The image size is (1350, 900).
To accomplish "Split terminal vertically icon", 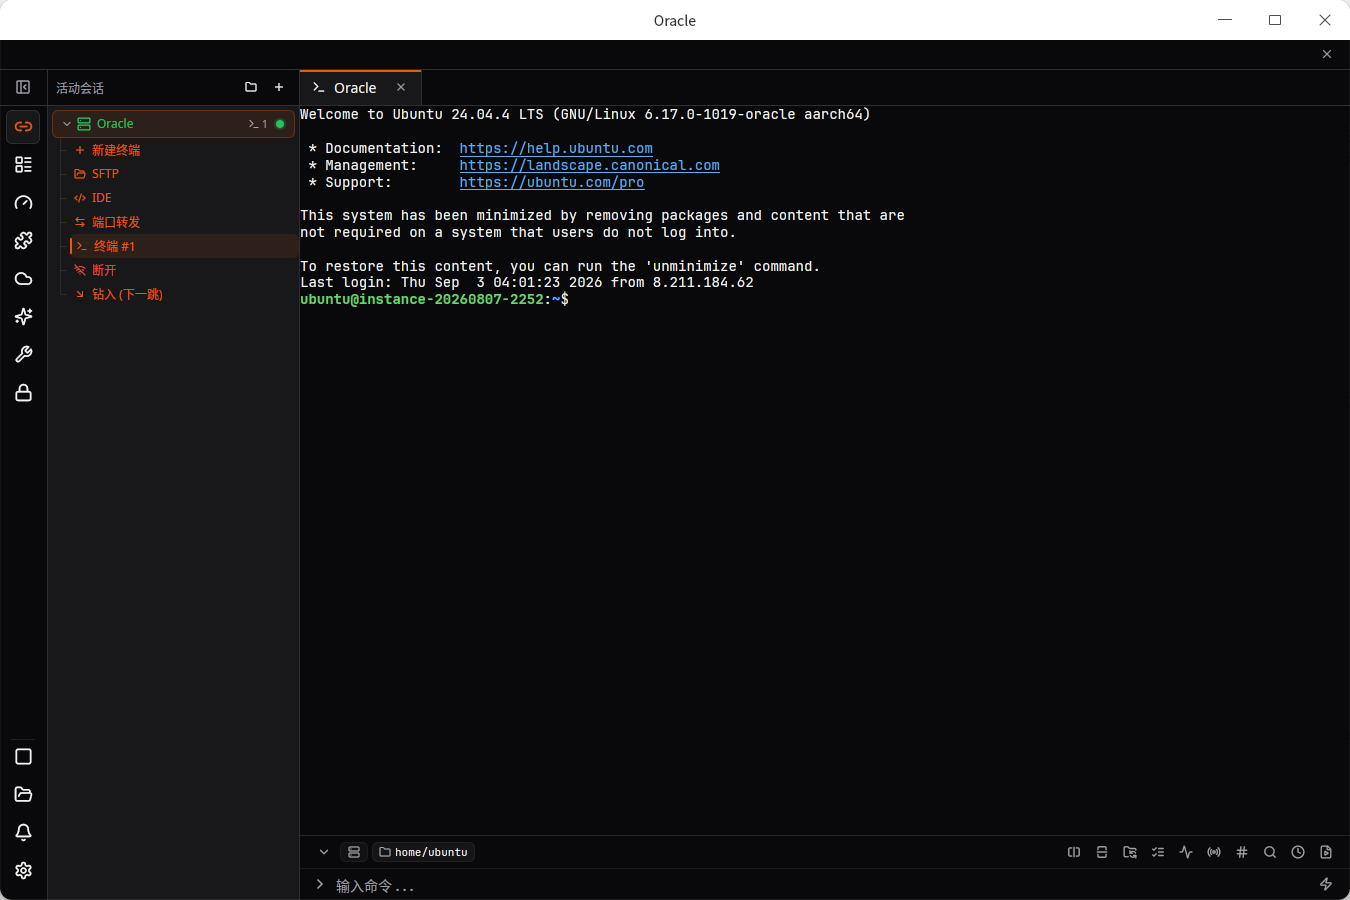I will coord(1102,852).
